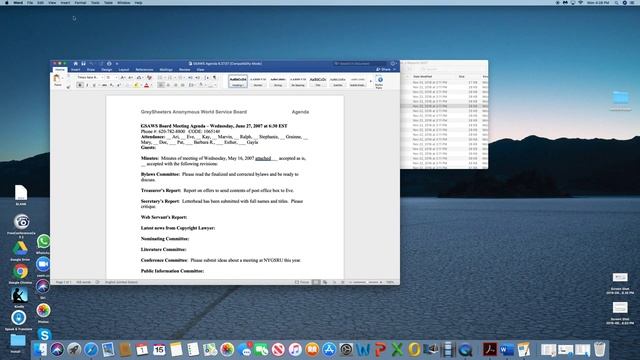Click the zoom slider in Word status bar
The height and width of the screenshot is (360, 640).
[x=366, y=282]
